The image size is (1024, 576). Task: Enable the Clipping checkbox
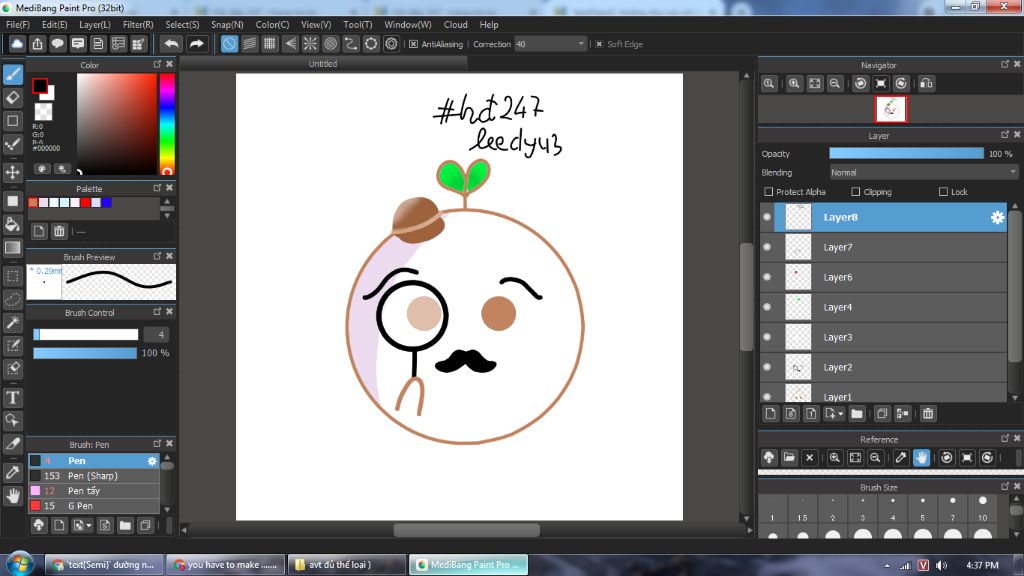pos(856,192)
